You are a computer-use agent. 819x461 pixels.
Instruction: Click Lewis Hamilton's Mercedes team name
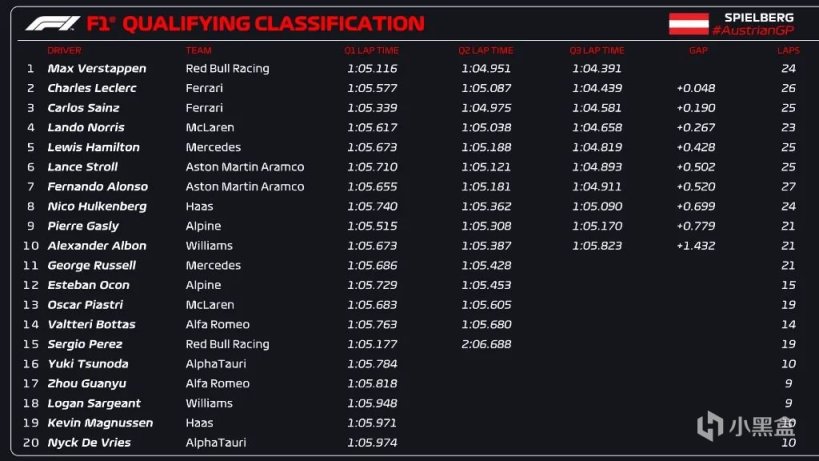213,147
